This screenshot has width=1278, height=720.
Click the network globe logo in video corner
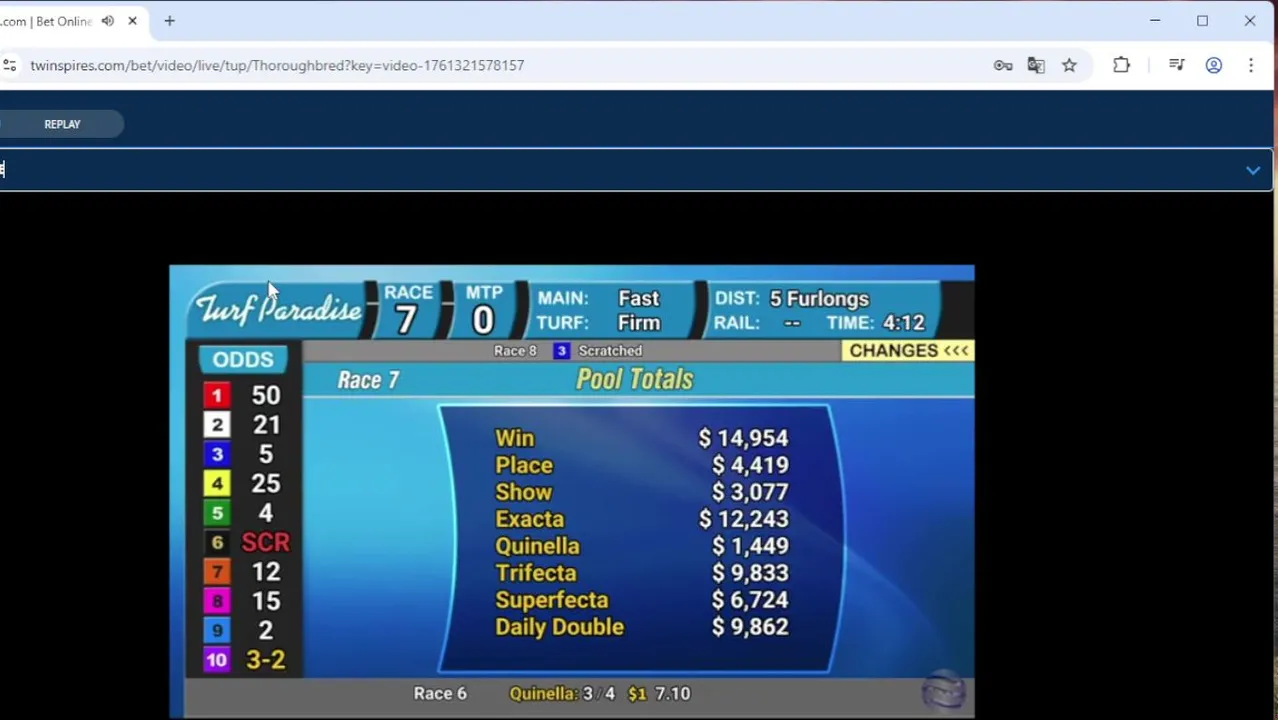click(x=943, y=689)
